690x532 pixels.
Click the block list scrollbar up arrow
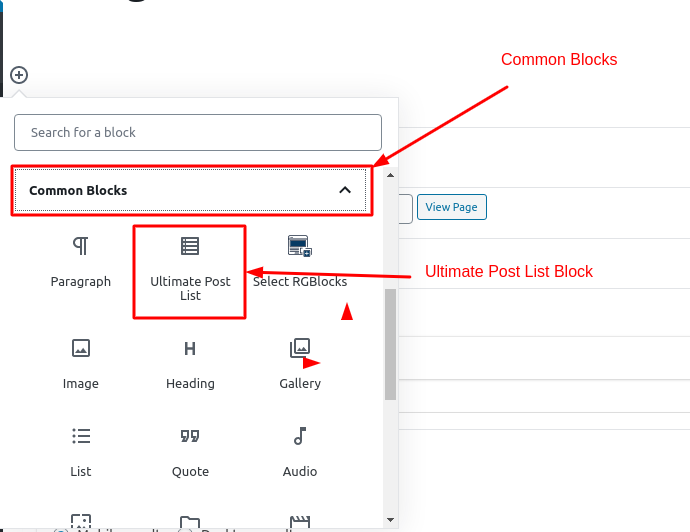click(390, 177)
